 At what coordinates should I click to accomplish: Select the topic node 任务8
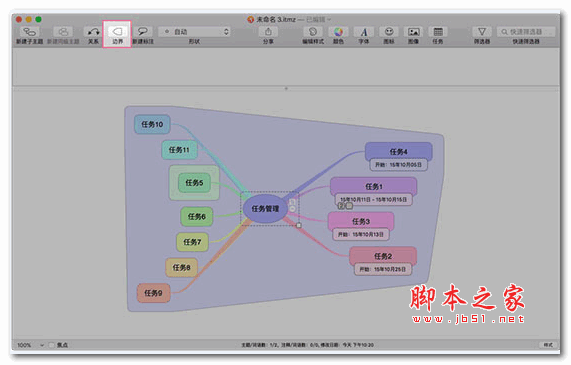point(181,267)
